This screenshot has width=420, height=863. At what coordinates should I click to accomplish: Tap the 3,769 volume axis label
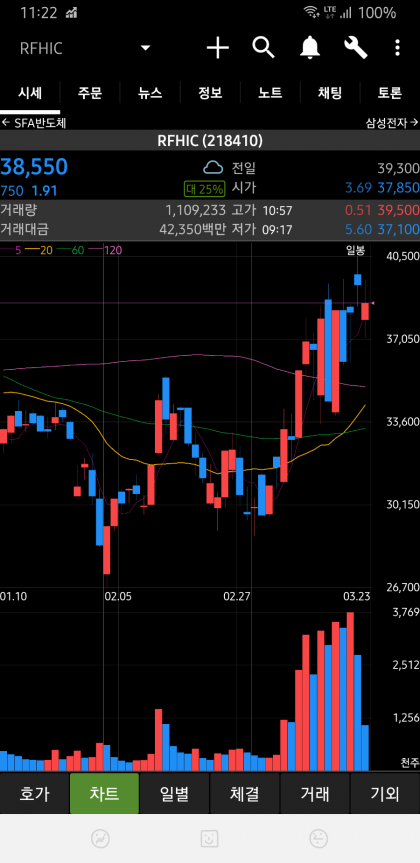point(406,613)
